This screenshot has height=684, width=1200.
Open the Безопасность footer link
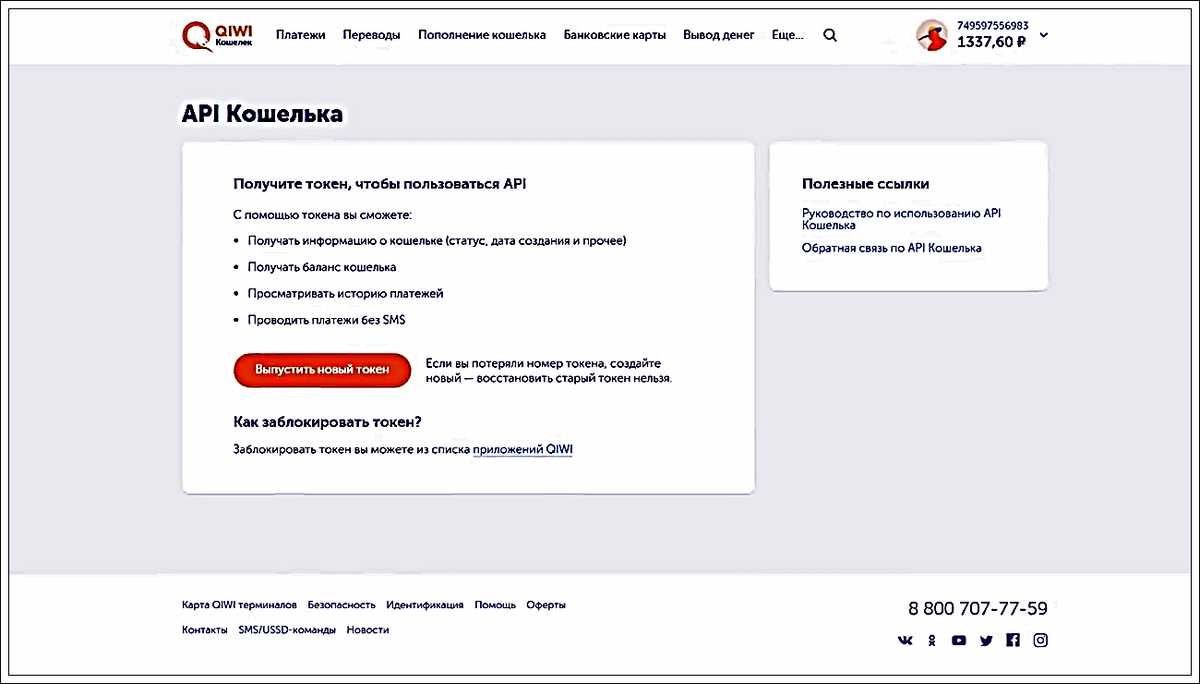[342, 605]
